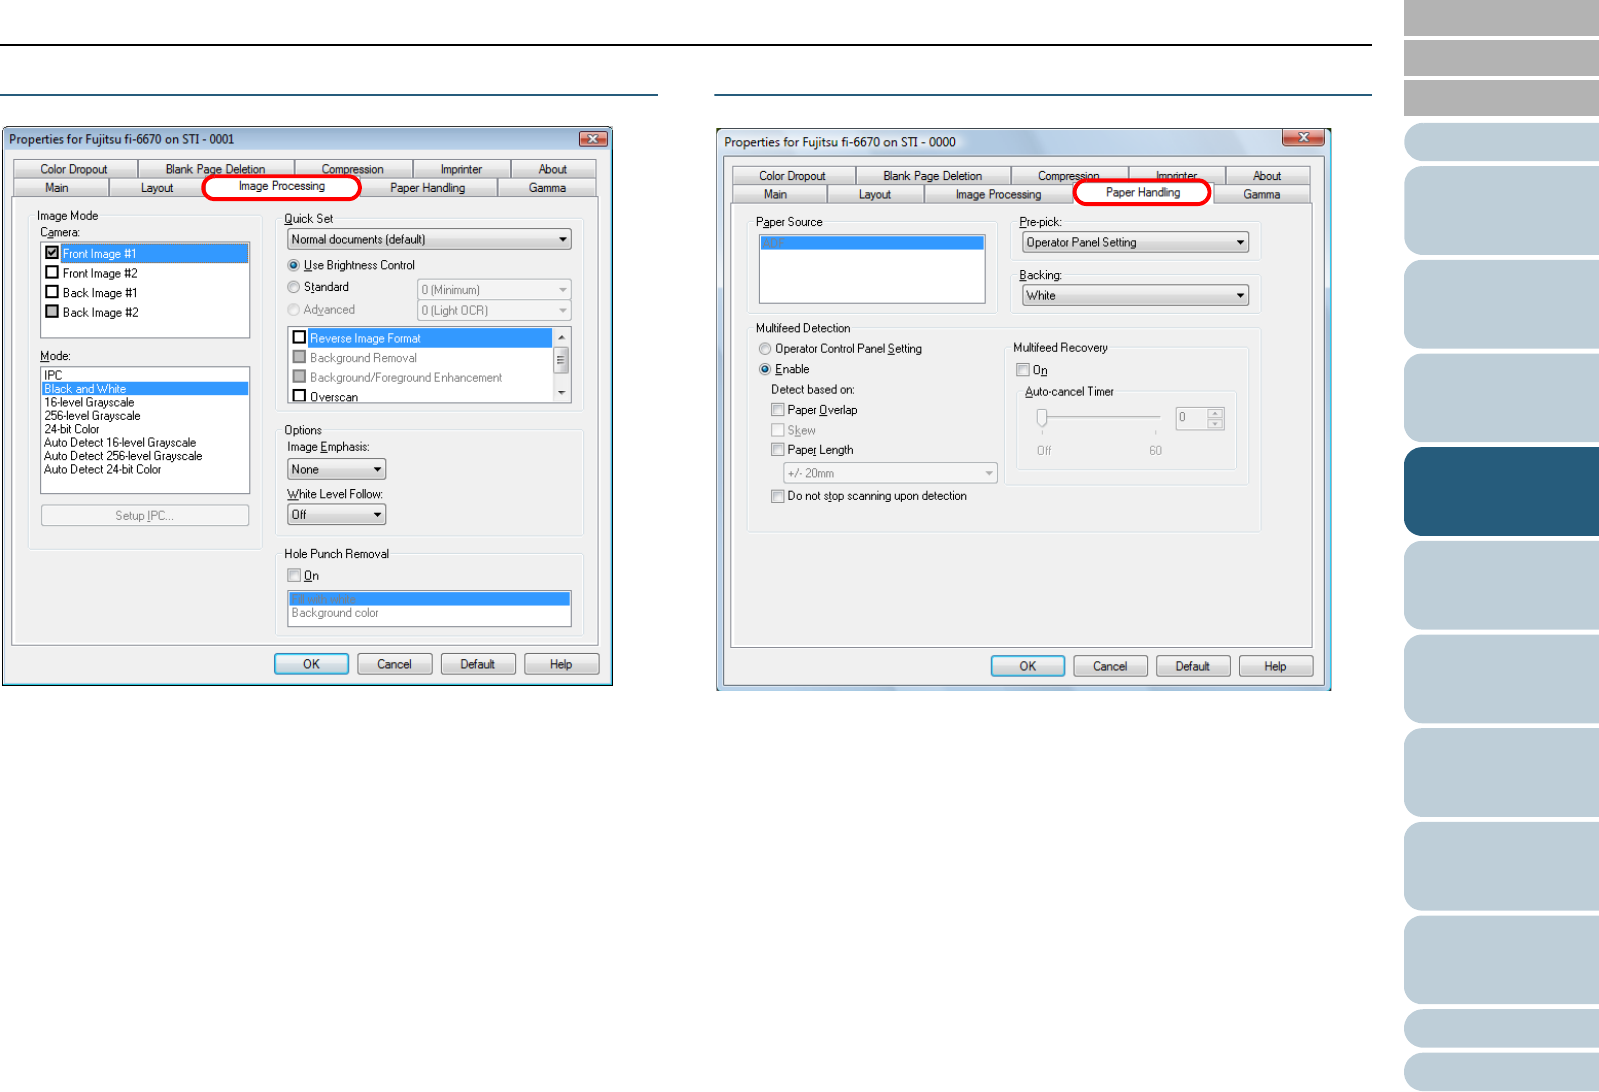This screenshot has height=1092, width=1599.
Task: Select Operator Control Panel Setting radio button
Action: [765, 349]
